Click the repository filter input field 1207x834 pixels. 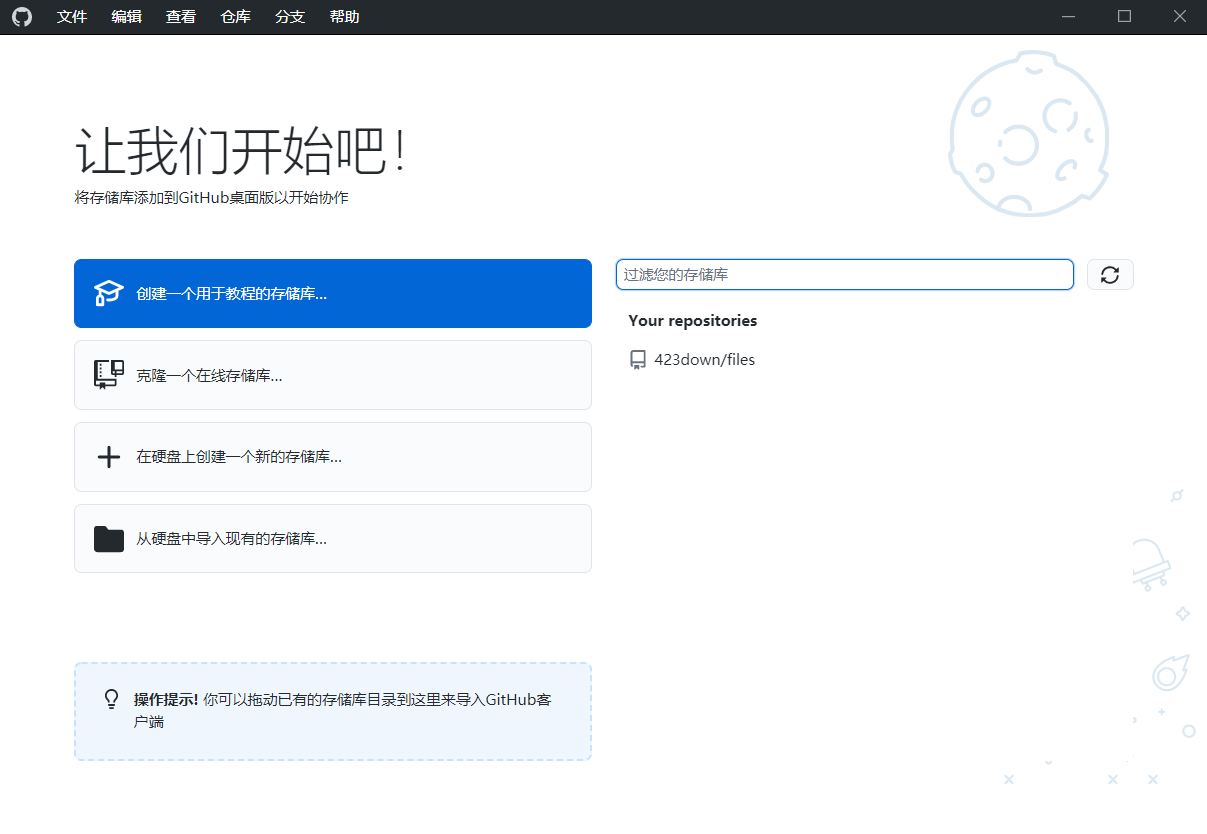point(845,274)
